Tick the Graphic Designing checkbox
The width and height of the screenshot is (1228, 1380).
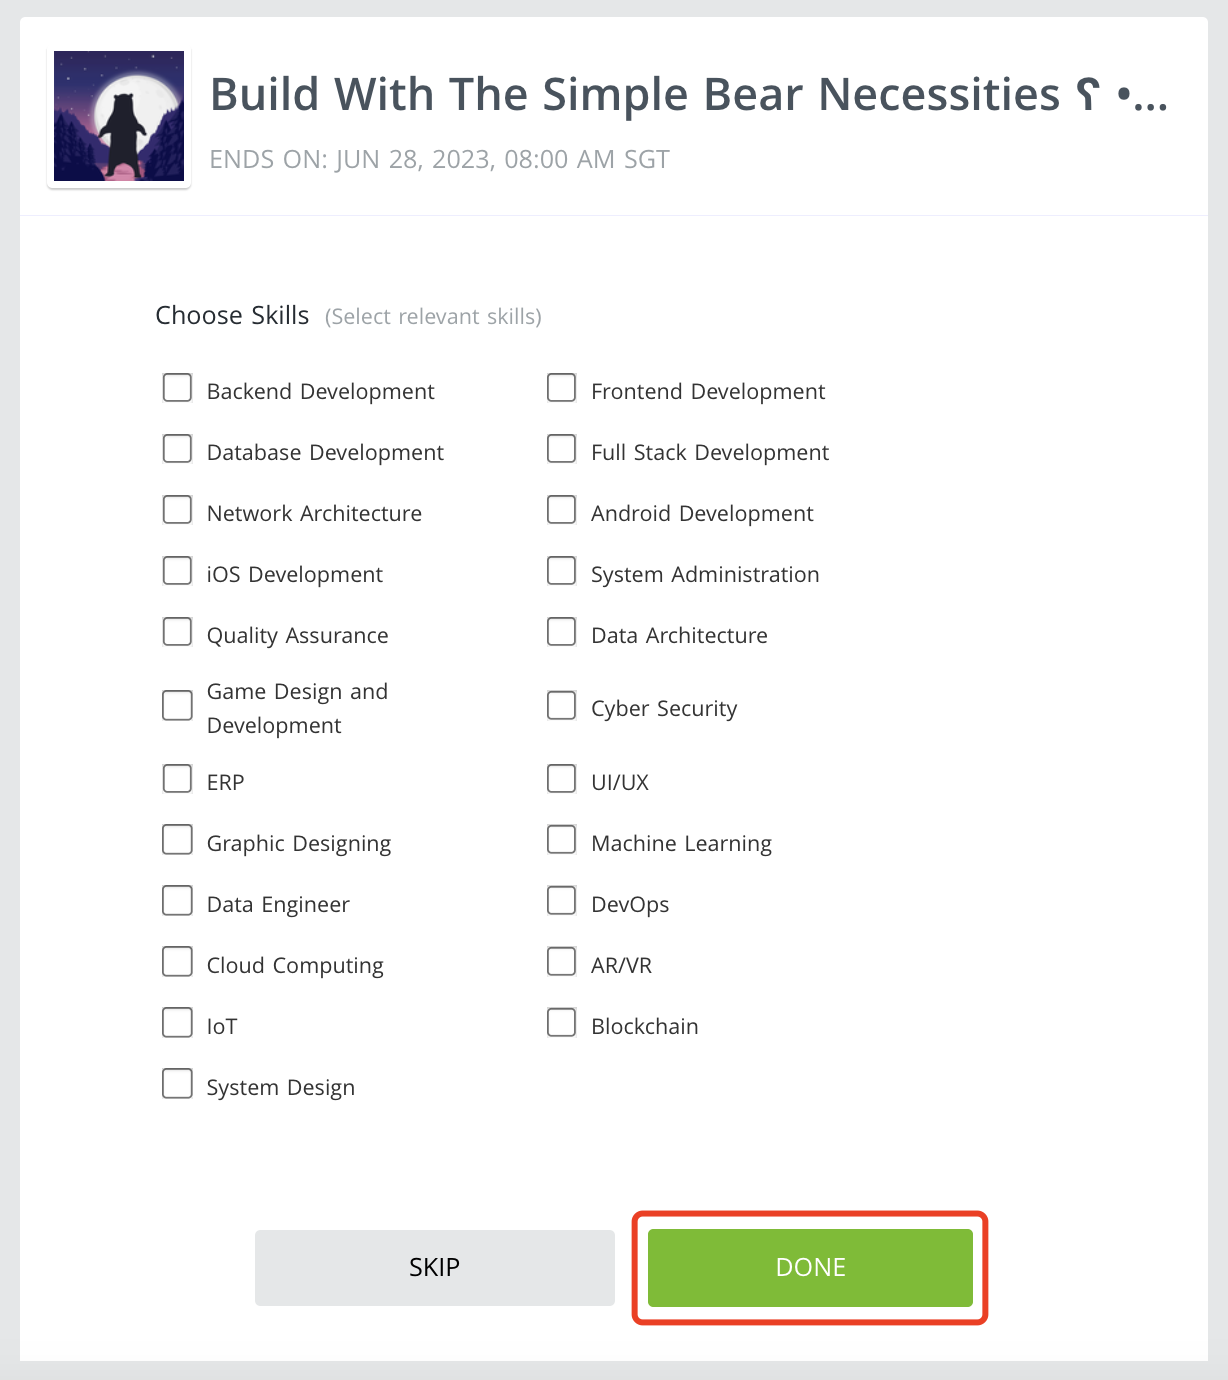[177, 840]
